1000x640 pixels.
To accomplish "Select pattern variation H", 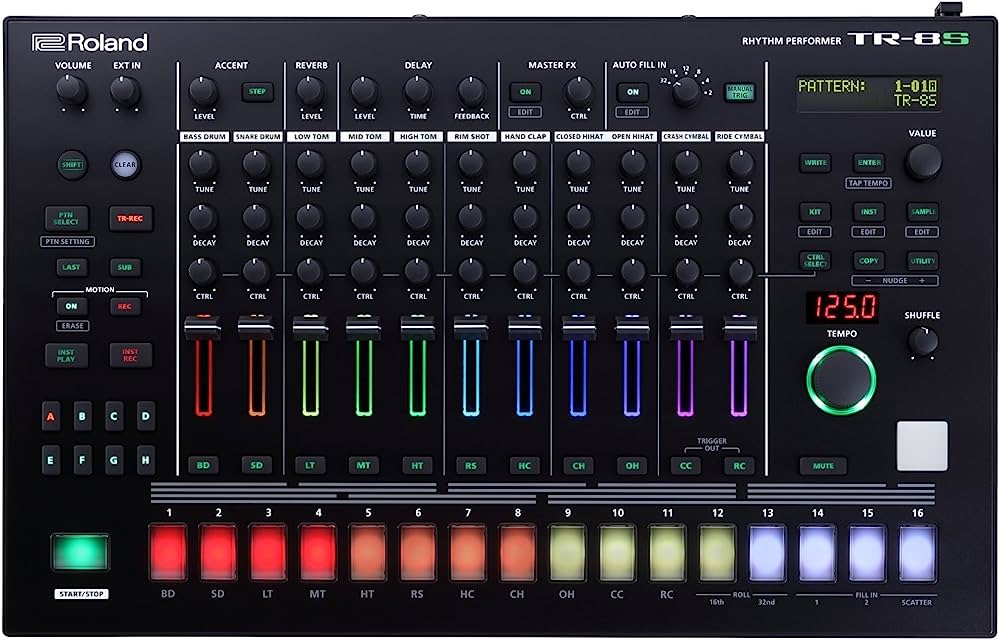I will point(146,459).
